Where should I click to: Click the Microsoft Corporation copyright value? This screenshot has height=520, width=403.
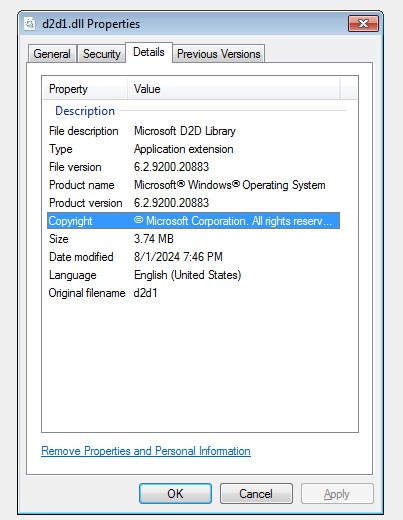[233, 221]
